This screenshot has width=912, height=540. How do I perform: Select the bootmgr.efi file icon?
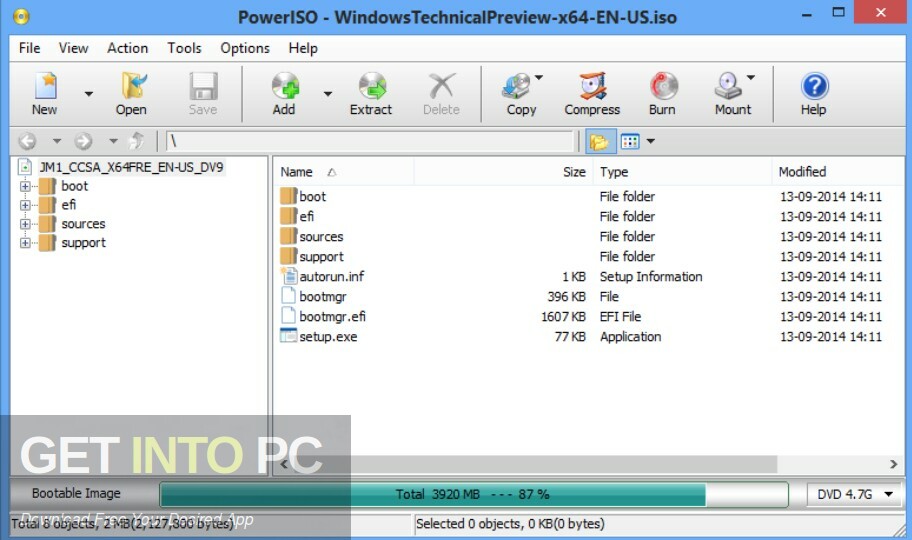[x=288, y=316]
